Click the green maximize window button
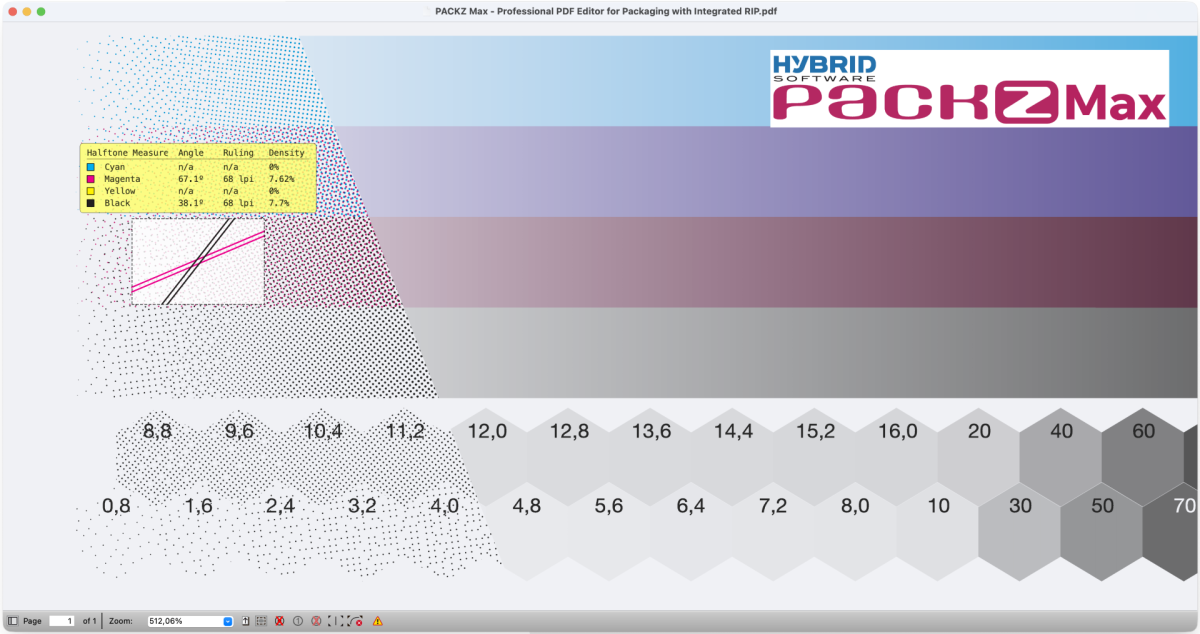Image resolution: width=1200 pixels, height=634 pixels. pos(41,10)
